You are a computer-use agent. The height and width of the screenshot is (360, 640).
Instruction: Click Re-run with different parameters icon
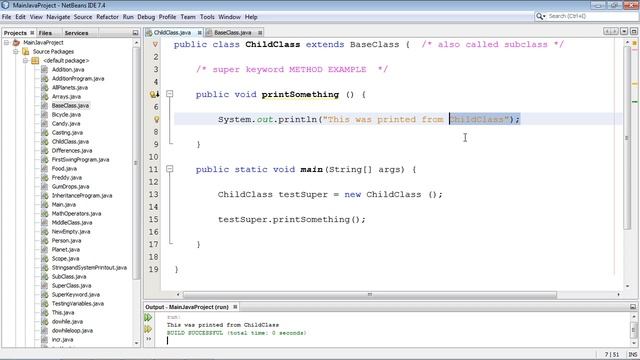click(x=148, y=329)
